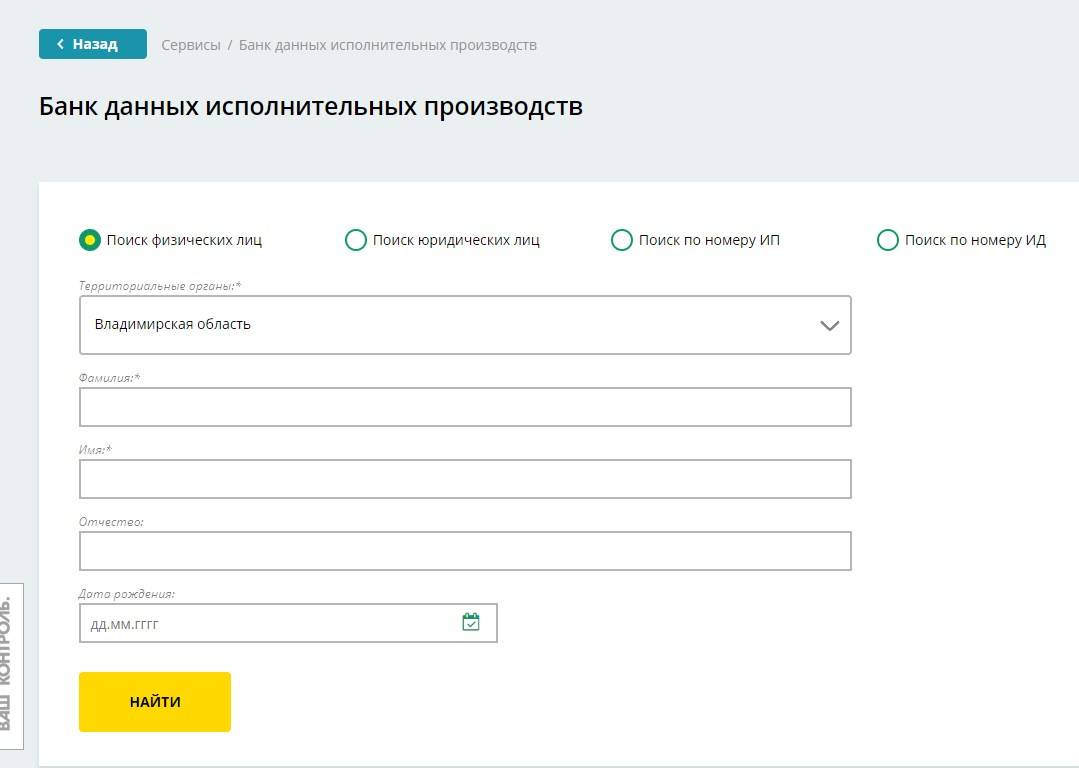The image size is (1079, 768).
Task: Expand the dropdown arrow for Территориальные органы
Action: point(829,325)
